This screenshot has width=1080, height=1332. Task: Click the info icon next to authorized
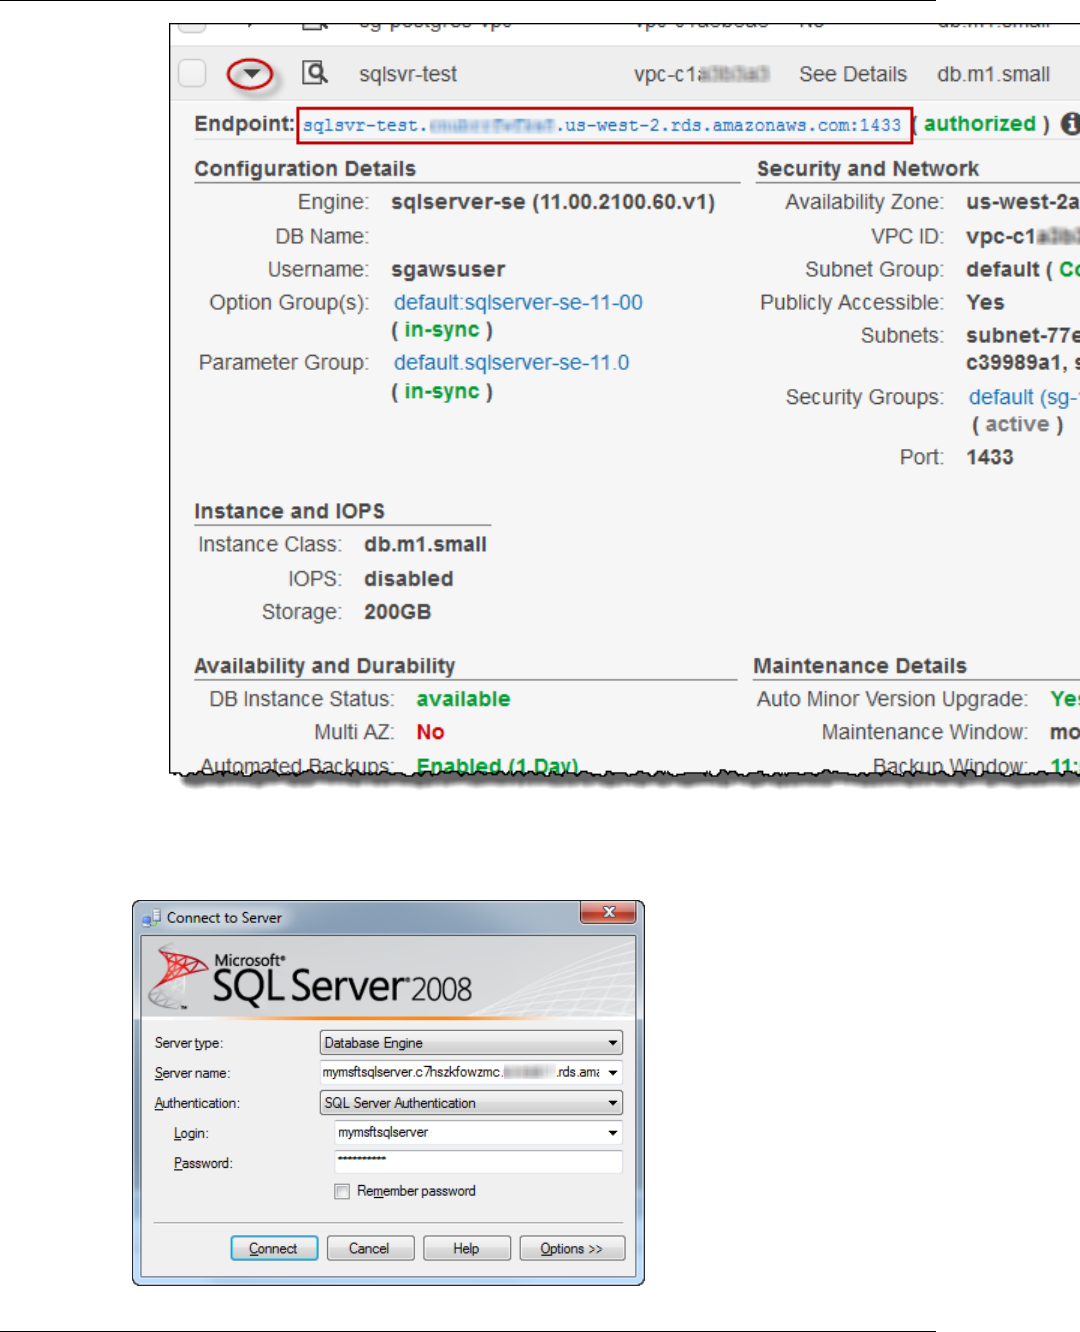[1070, 124]
